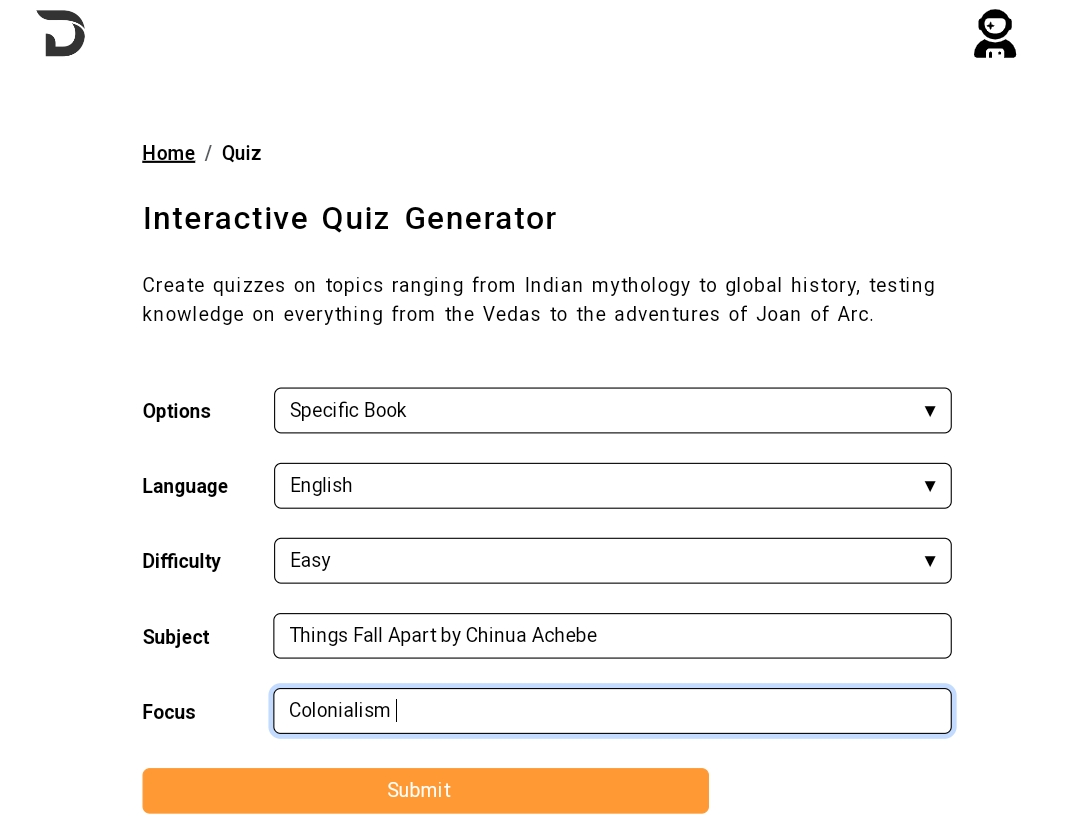1080x819 pixels.
Task: Open the user profile avatar icon
Action: [x=995, y=34]
